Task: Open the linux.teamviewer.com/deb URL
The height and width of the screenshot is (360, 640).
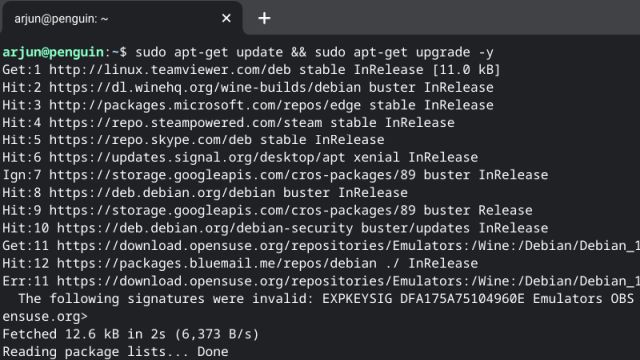Action: tap(170, 70)
